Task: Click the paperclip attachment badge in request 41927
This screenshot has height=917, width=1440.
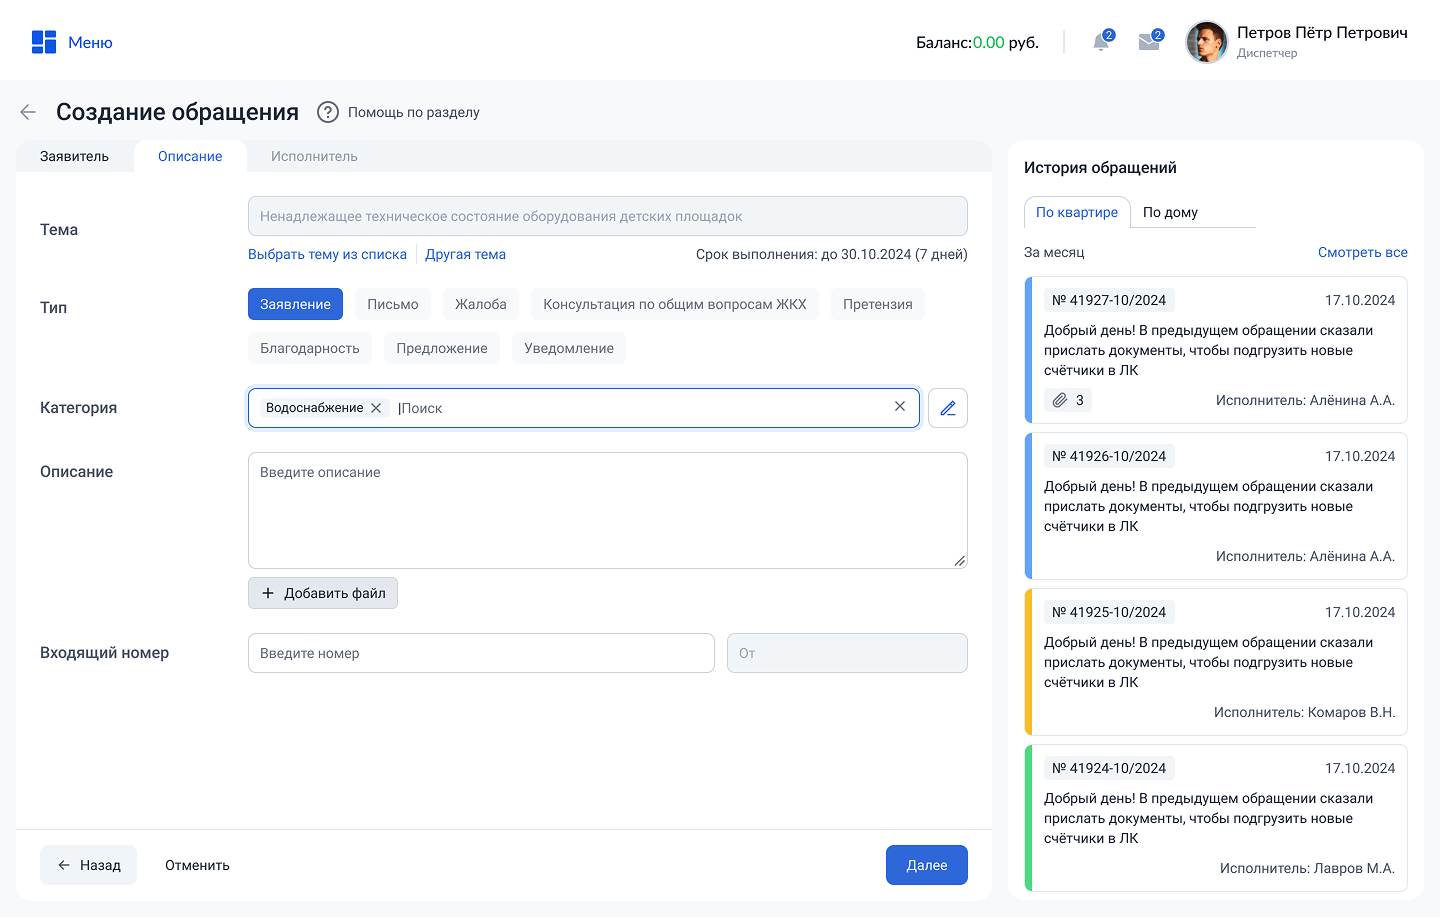Action: click(x=1067, y=400)
